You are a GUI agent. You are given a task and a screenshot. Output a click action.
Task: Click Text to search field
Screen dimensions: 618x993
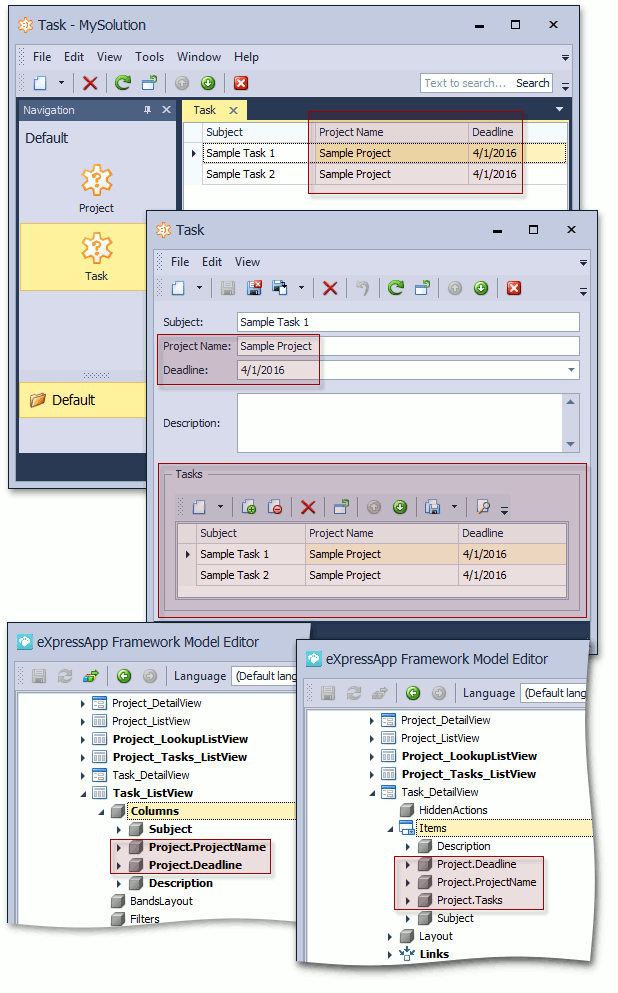pyautogui.click(x=466, y=83)
